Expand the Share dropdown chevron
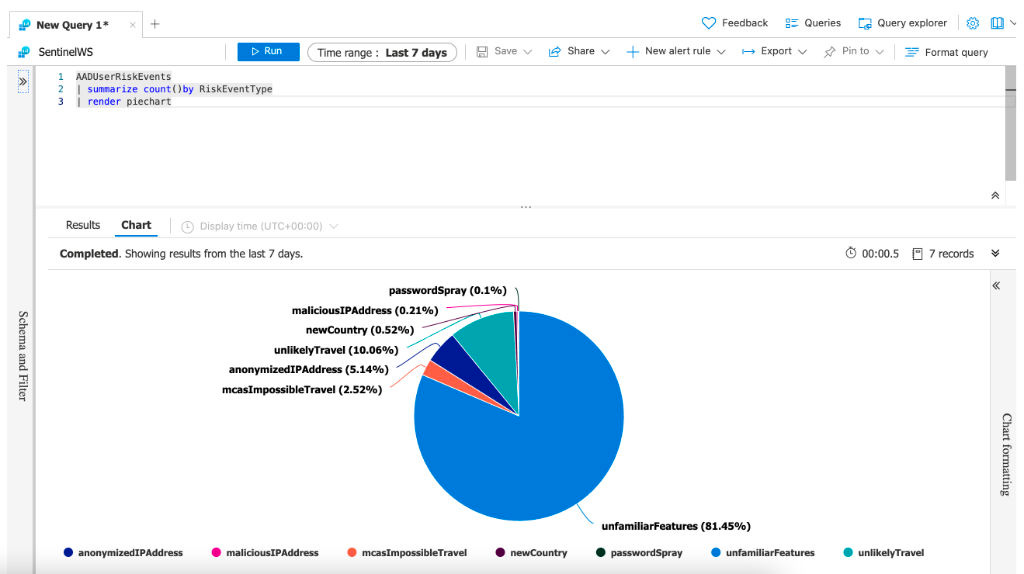Viewport: 1024px width, 574px height. pos(605,52)
